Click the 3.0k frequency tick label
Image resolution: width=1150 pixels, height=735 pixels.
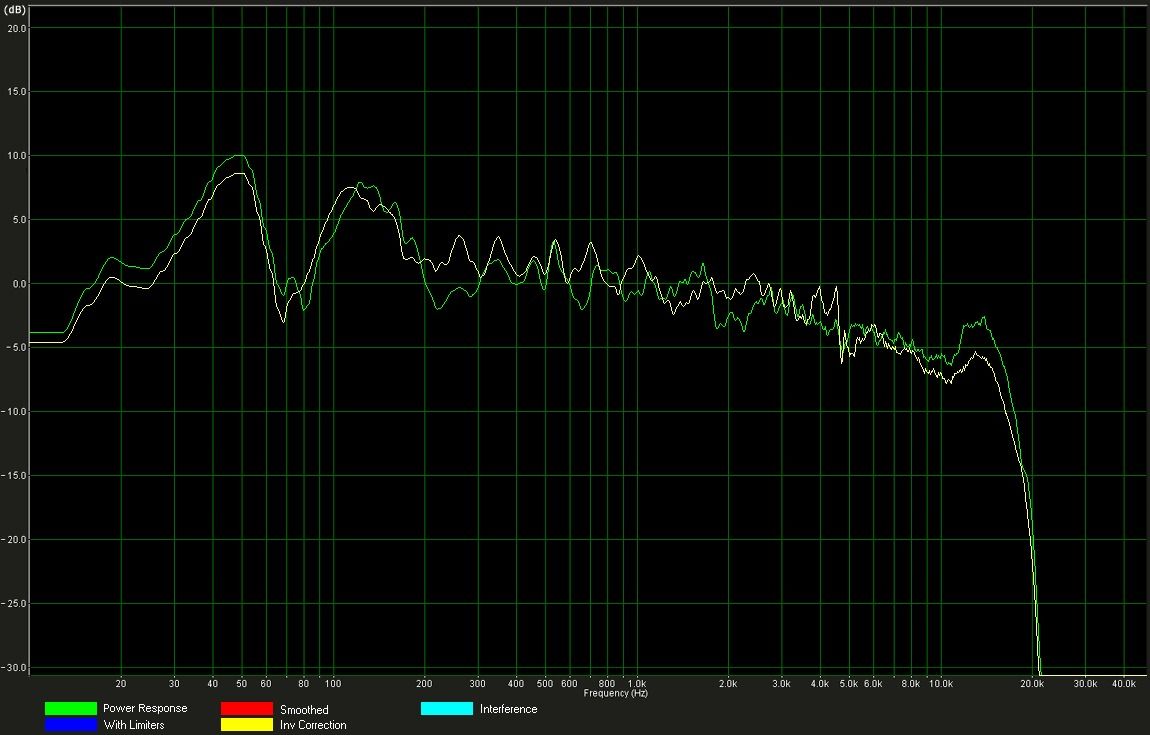point(781,684)
